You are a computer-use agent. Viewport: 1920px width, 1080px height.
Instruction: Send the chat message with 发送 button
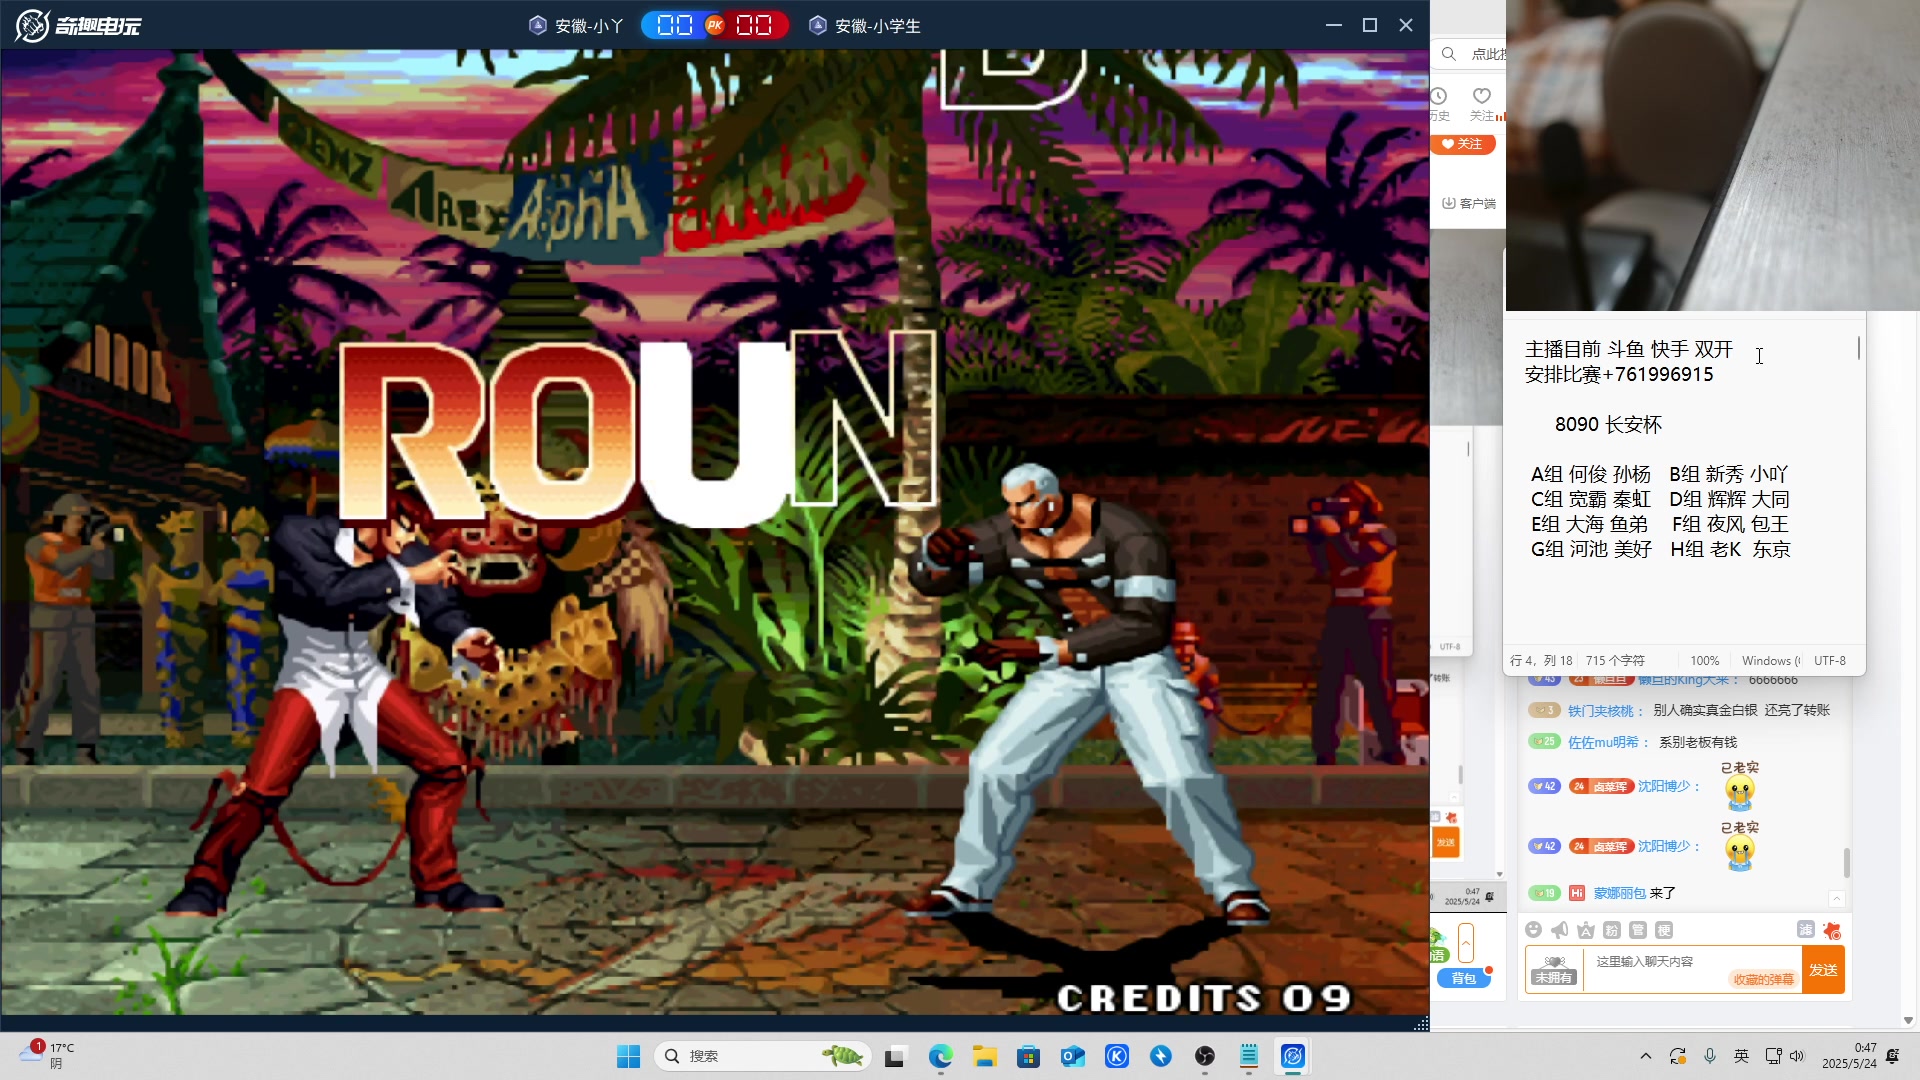1823,970
